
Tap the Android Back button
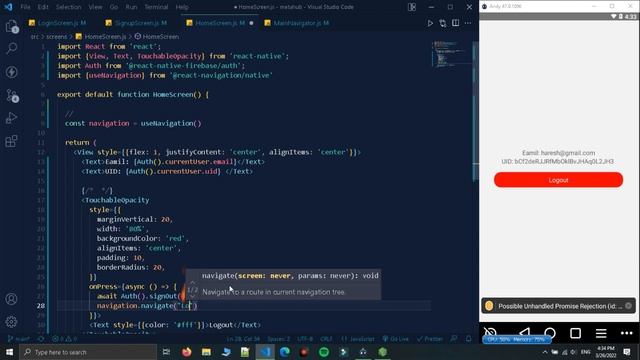pyautogui.click(x=525, y=333)
